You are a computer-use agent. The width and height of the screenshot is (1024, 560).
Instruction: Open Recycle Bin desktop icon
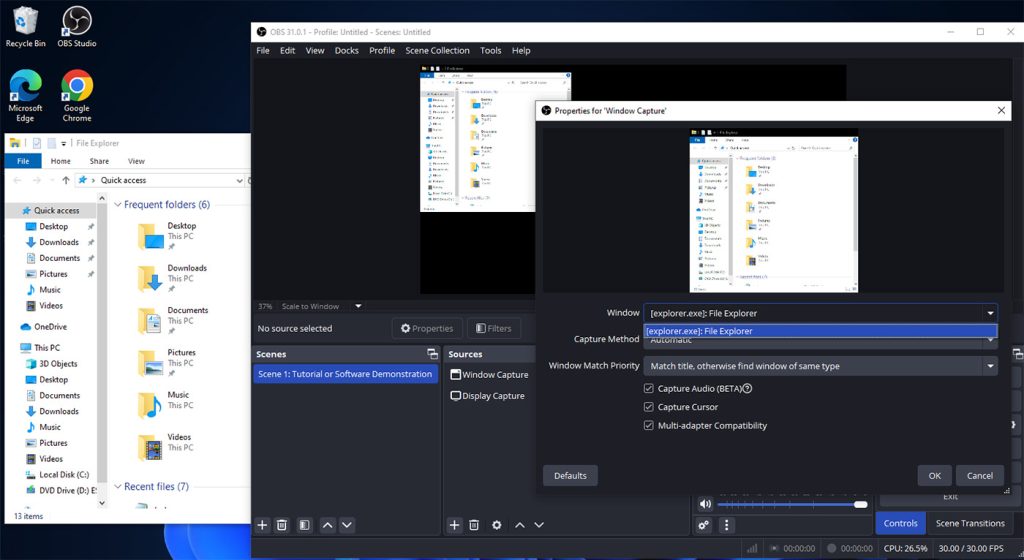pyautogui.click(x=25, y=27)
